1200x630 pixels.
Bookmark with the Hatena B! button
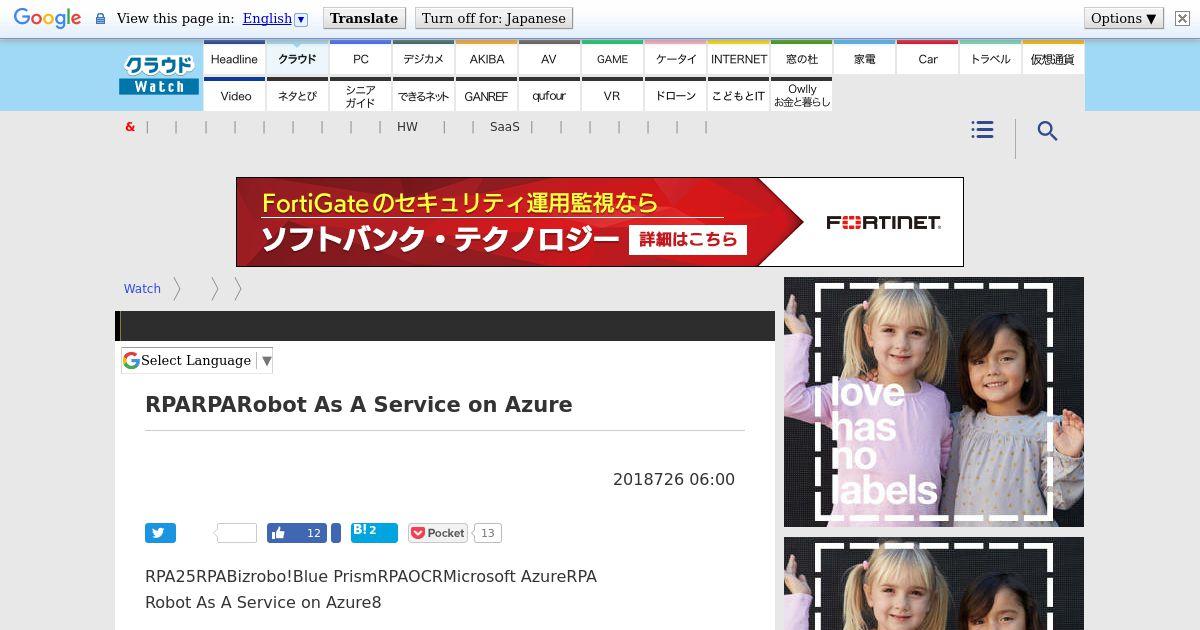[x=374, y=532]
